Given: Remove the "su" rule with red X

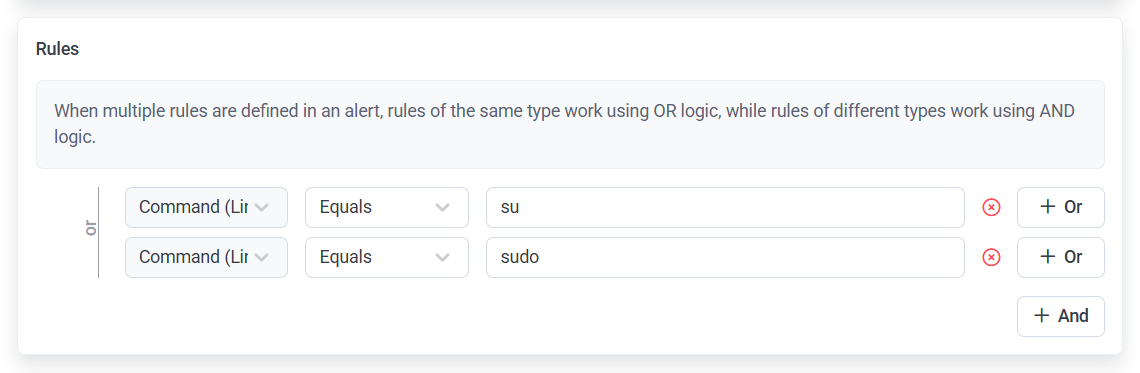Looking at the screenshot, I should [991, 207].
